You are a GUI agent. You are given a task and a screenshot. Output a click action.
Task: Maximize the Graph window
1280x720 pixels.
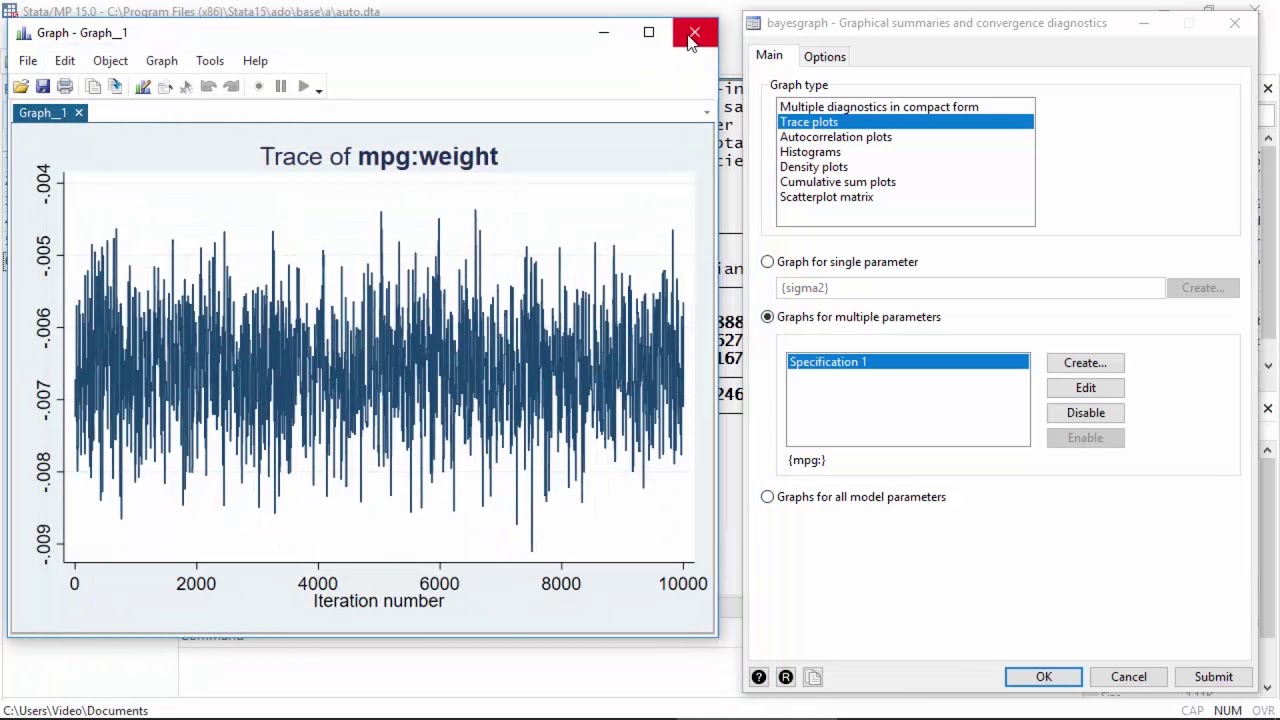pyautogui.click(x=649, y=33)
